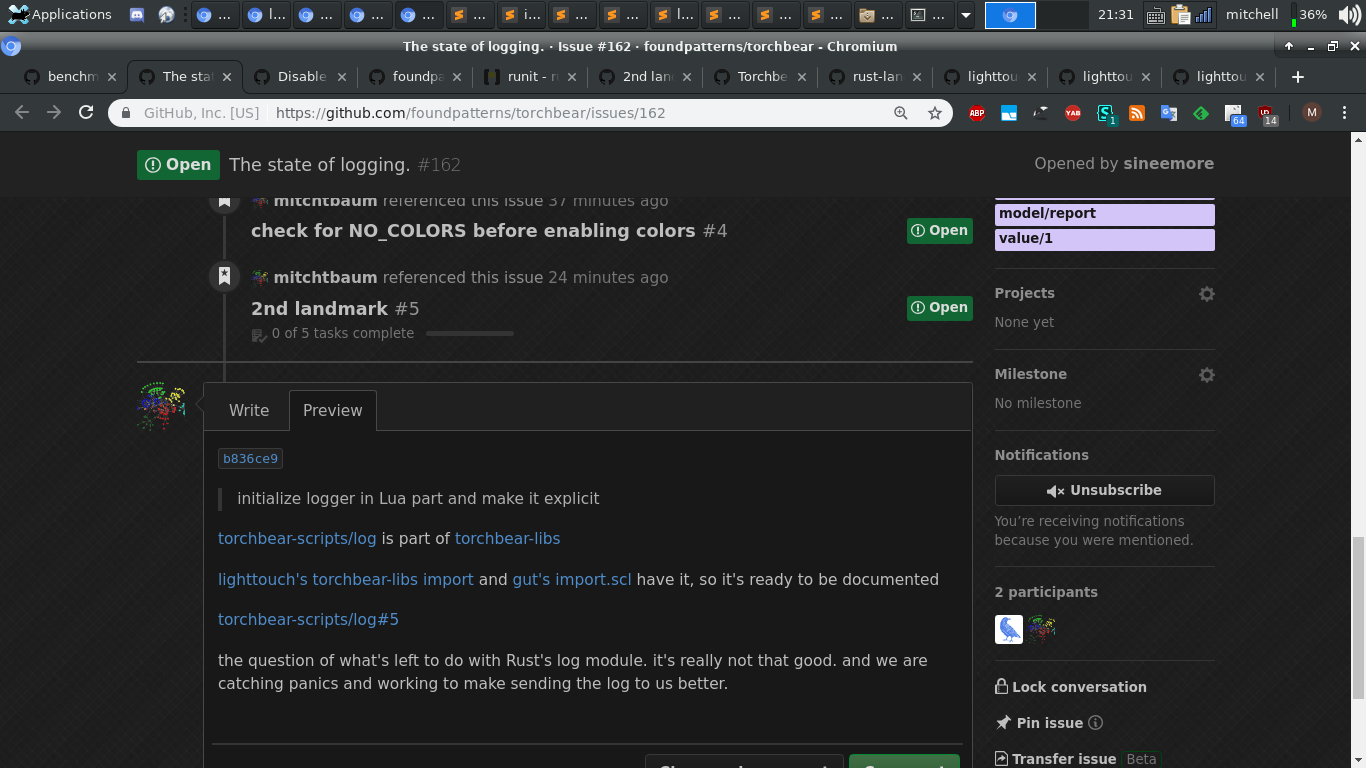Click the zoom magnifier icon in address bar
This screenshot has height=768, width=1366.
(901, 113)
